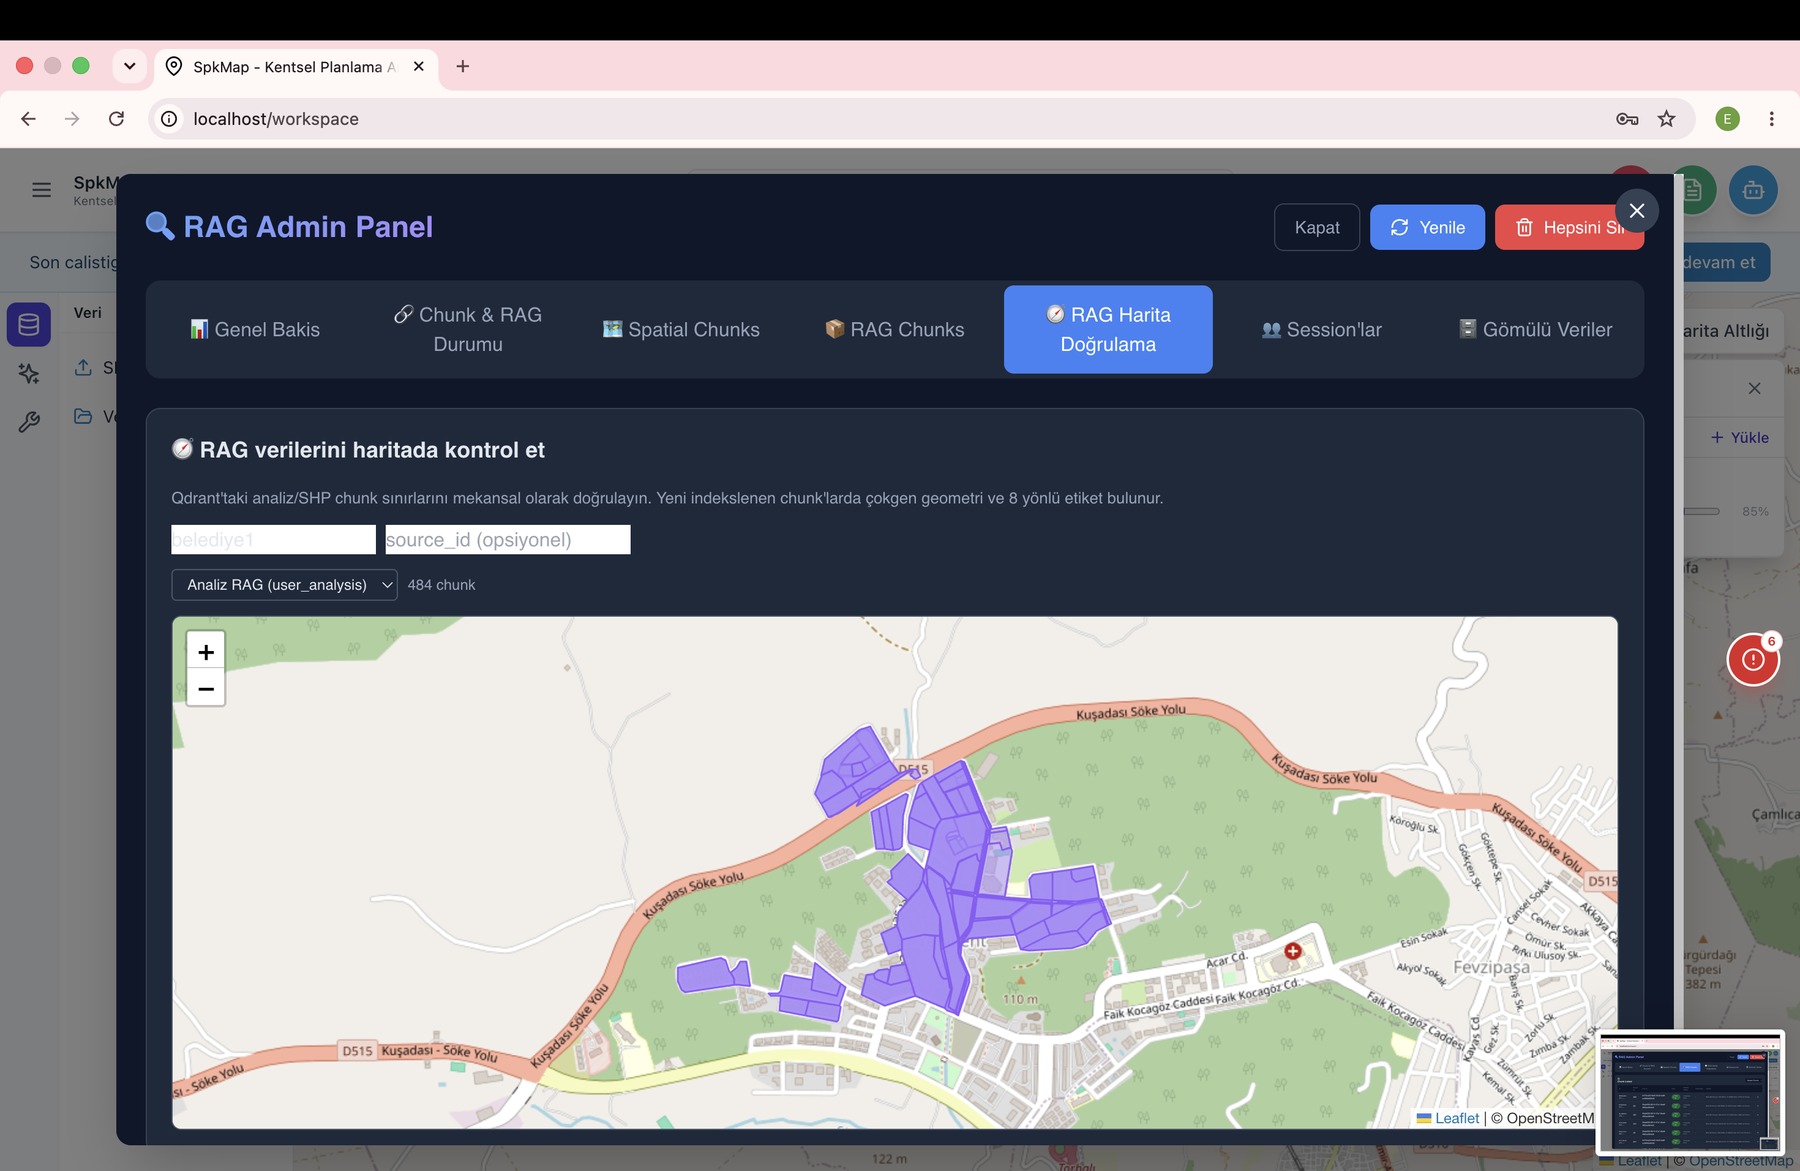This screenshot has height=1171, width=1800.
Task: Focus the belediye1 input field
Action: tap(273, 540)
